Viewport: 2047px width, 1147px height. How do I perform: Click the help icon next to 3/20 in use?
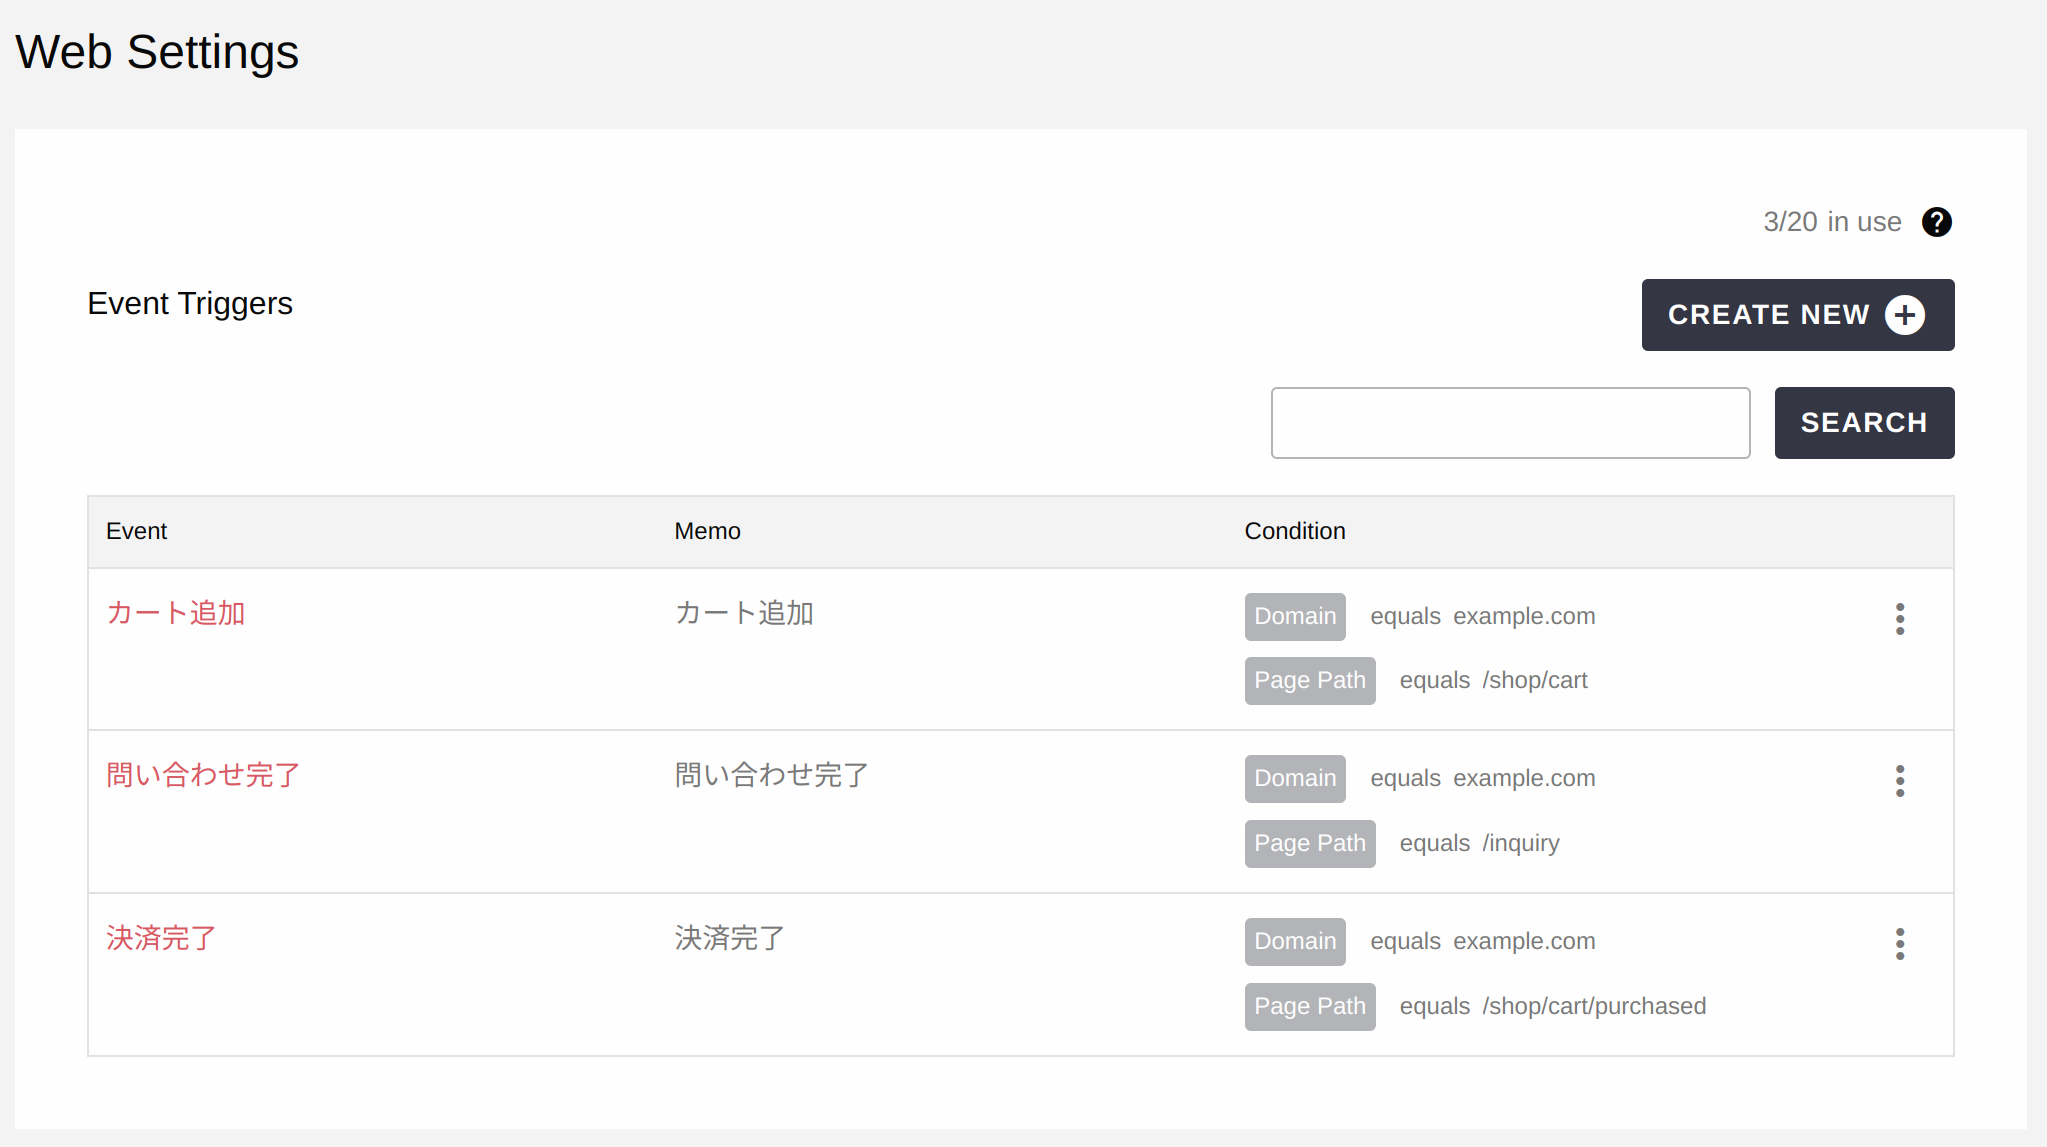[x=1939, y=222]
